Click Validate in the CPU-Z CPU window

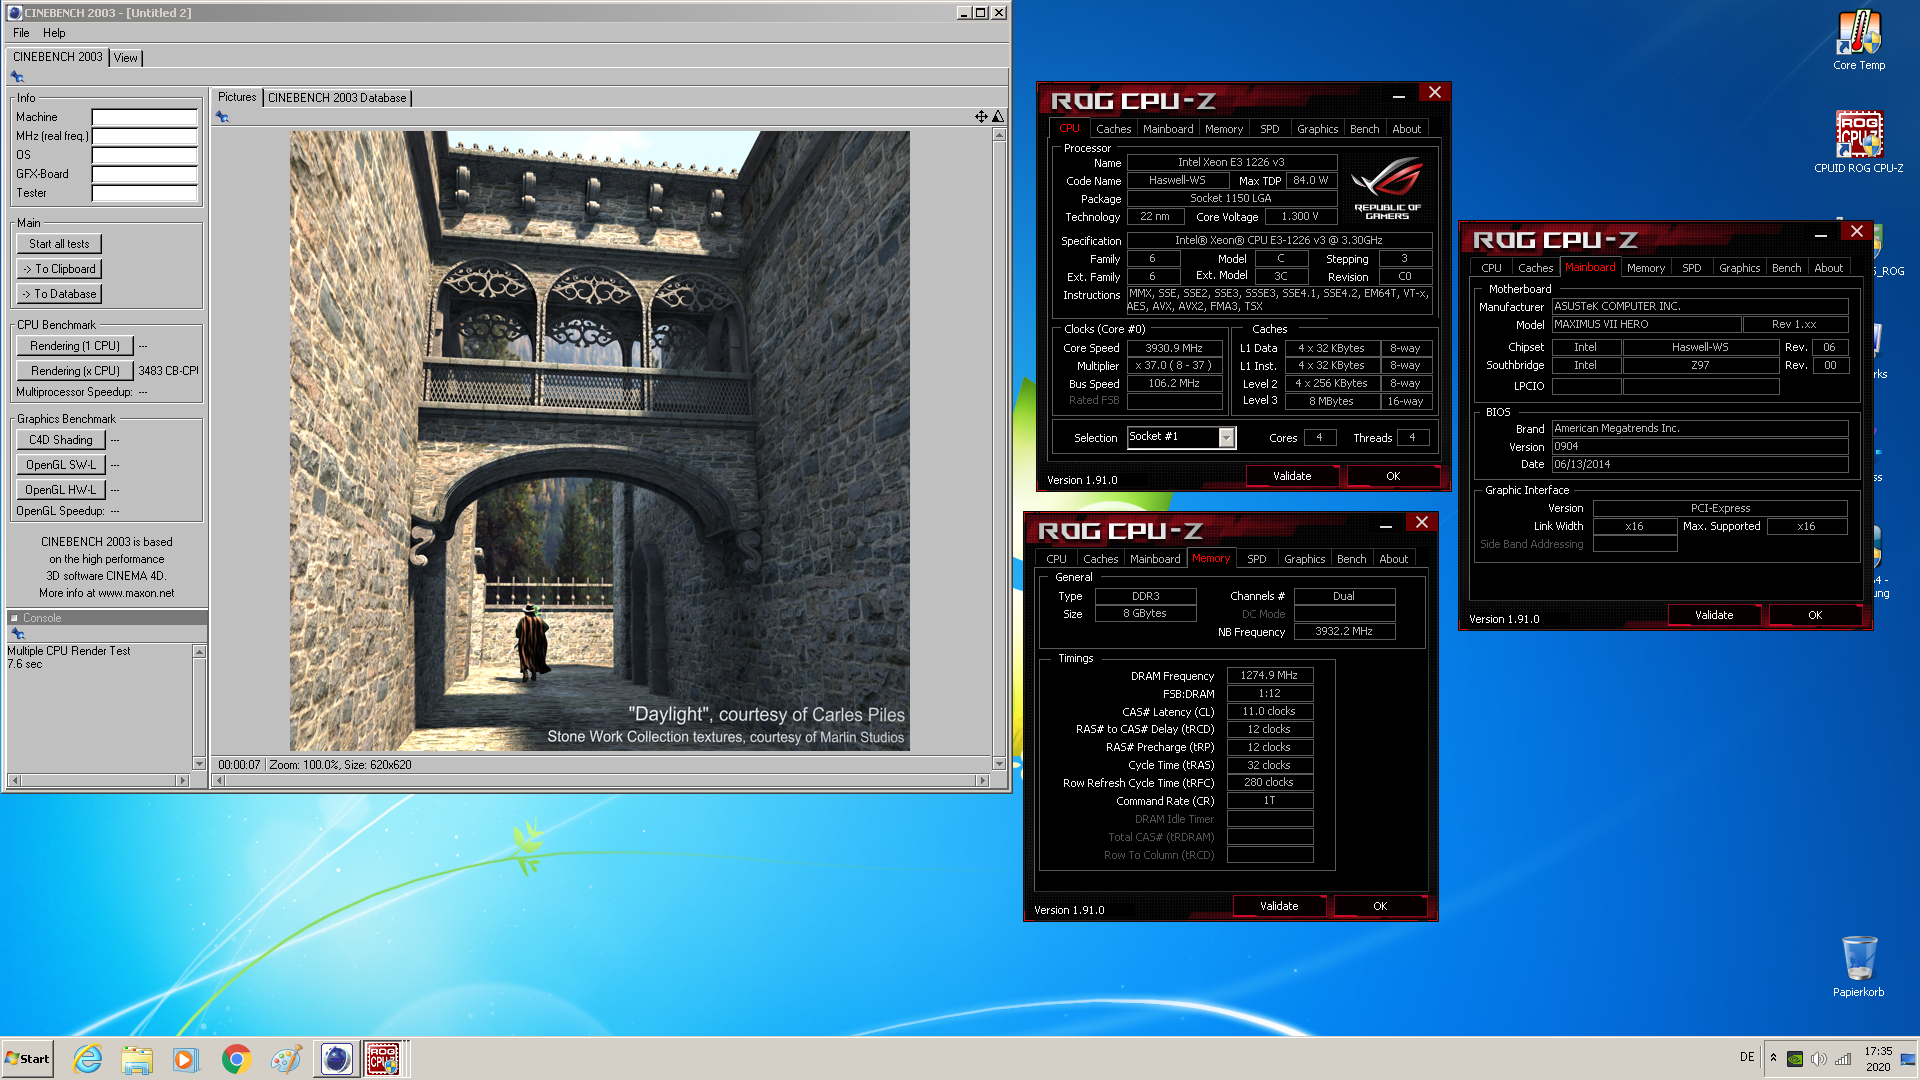(x=1291, y=476)
